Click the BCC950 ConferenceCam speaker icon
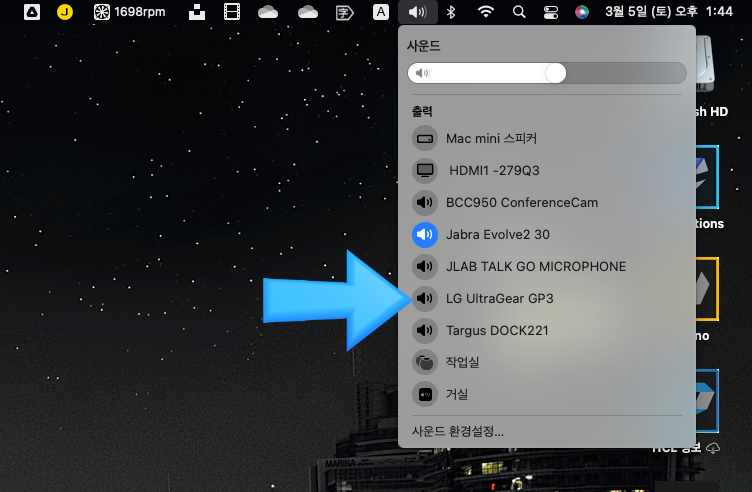752x492 pixels. [x=425, y=202]
